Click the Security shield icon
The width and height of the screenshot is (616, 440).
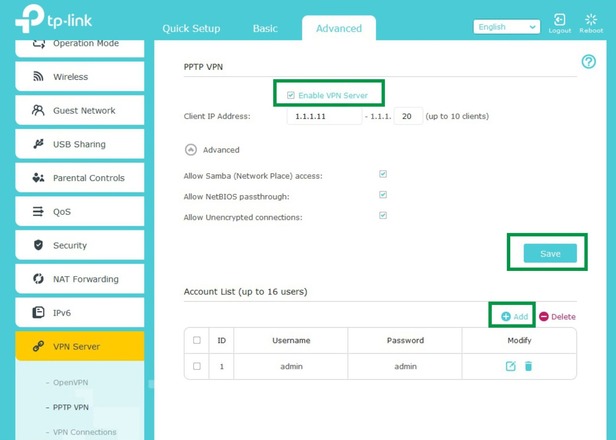[x=38, y=245]
